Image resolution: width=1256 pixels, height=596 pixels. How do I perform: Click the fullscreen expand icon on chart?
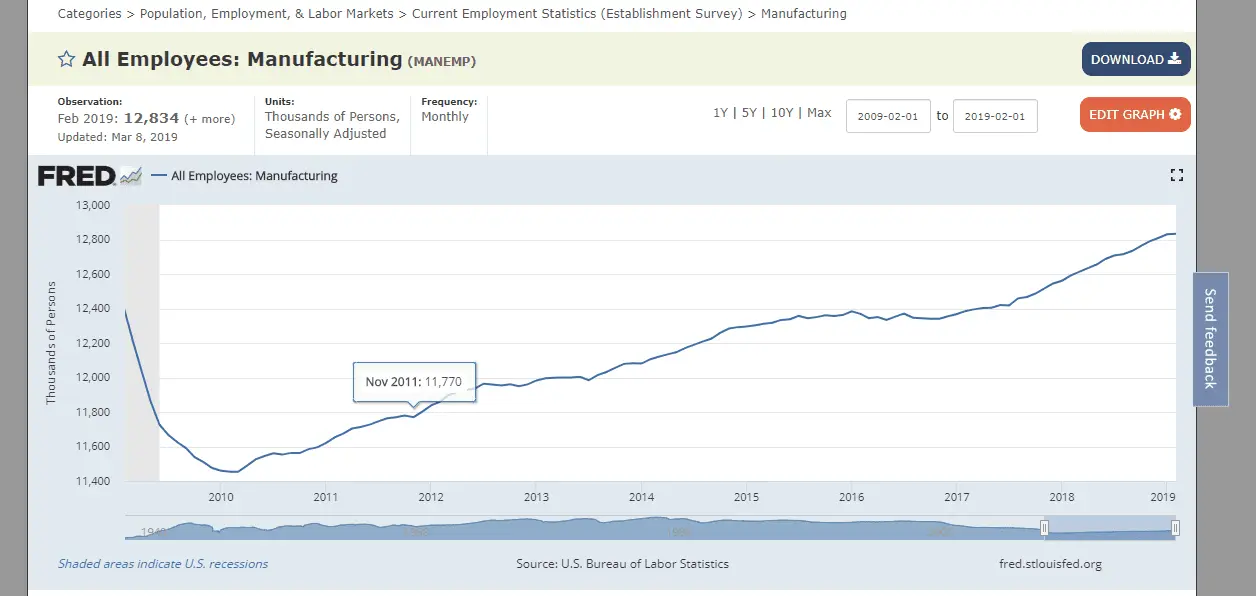coord(1176,175)
